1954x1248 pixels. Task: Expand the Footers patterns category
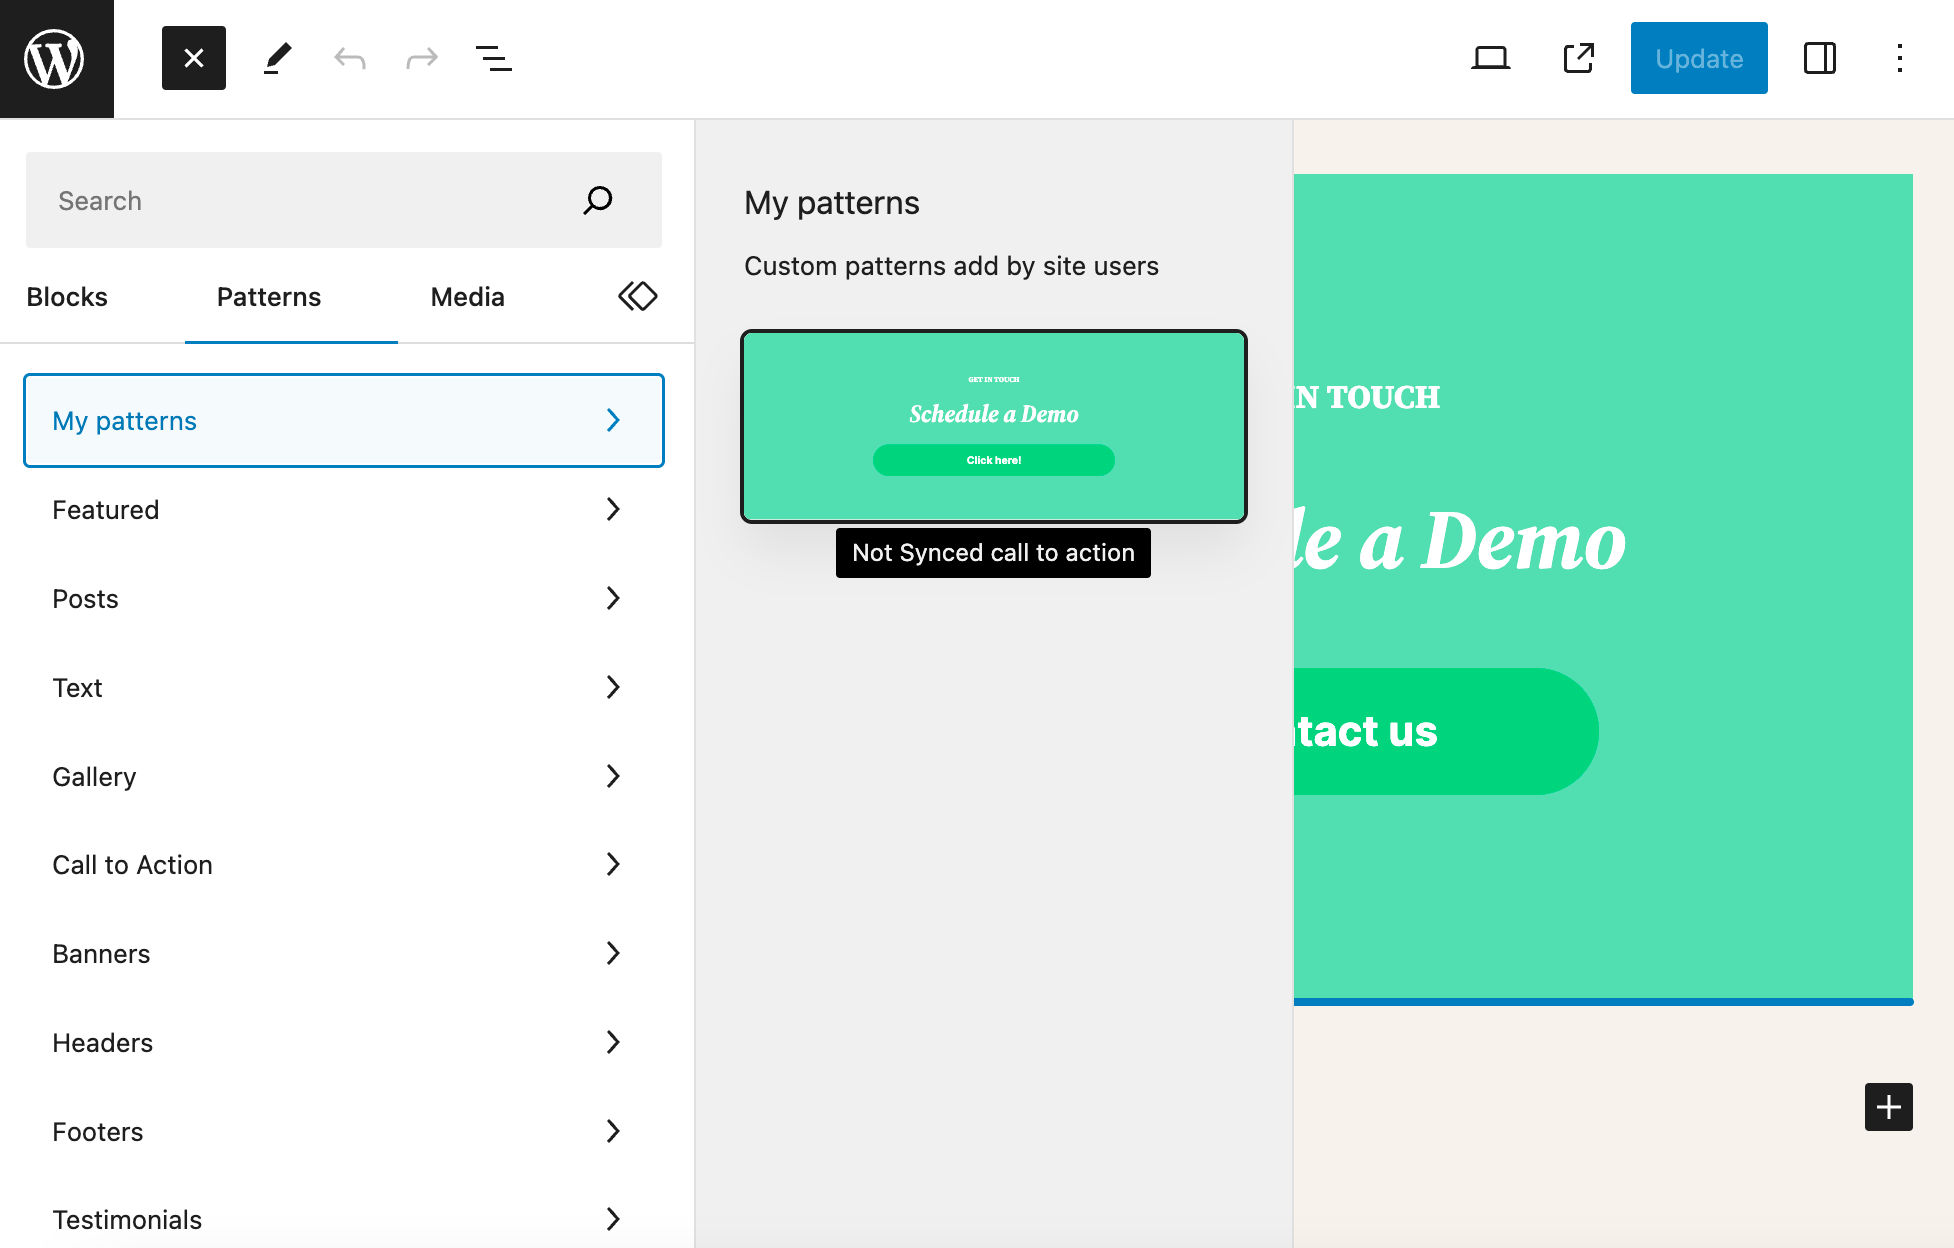tap(340, 1133)
